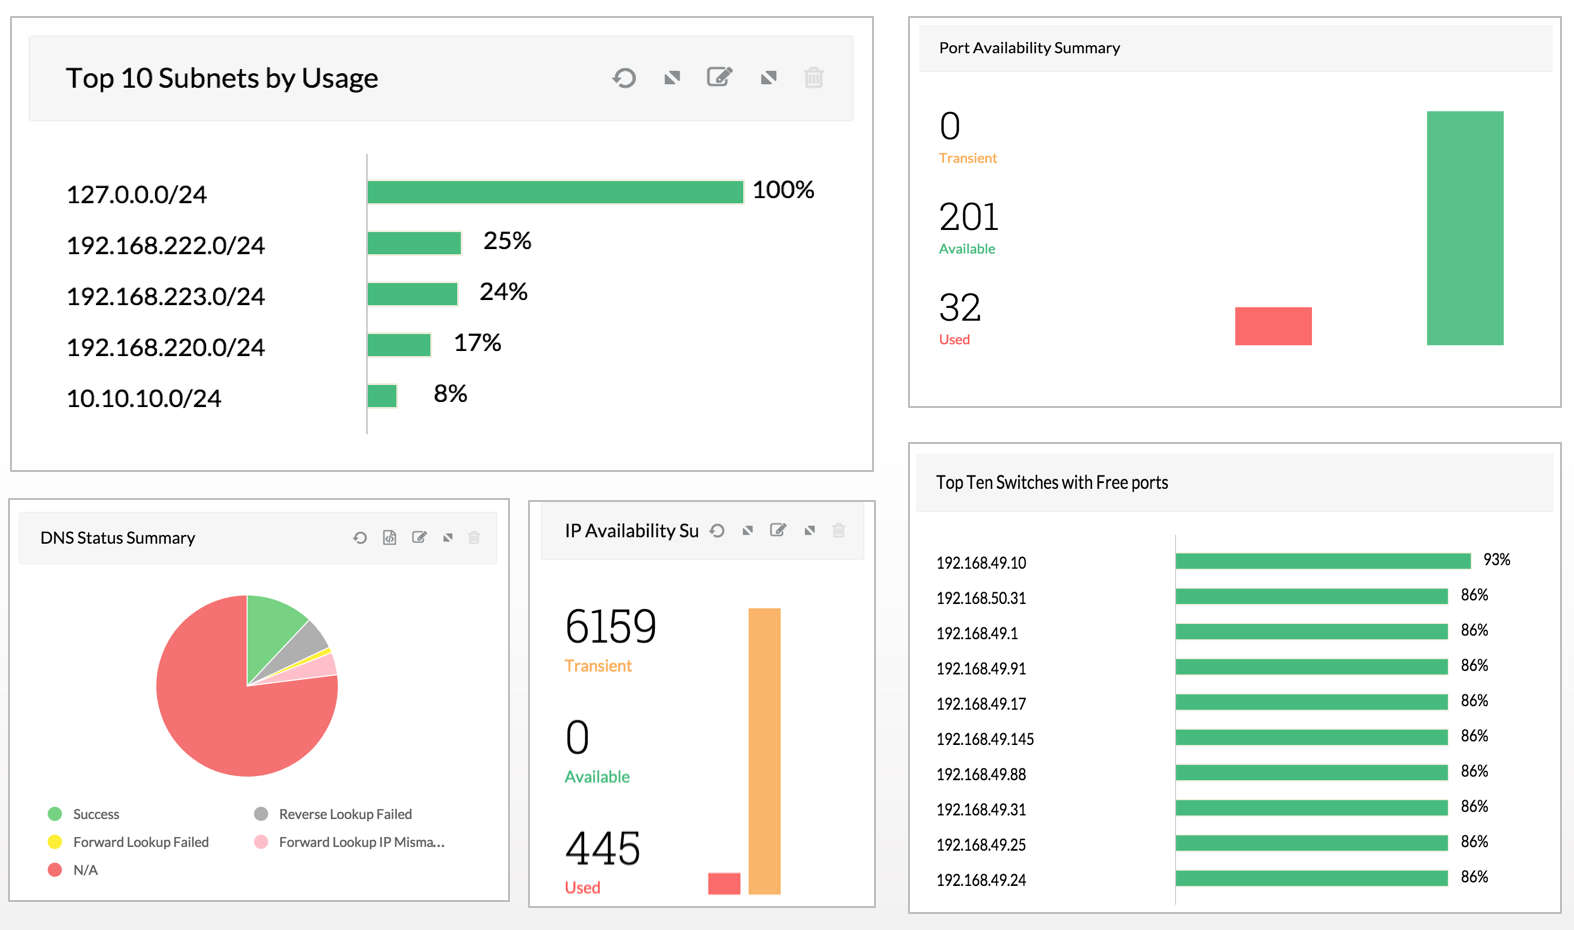
Task: Click the 17% bar for 192.168.220.0/24
Action: tap(399, 345)
